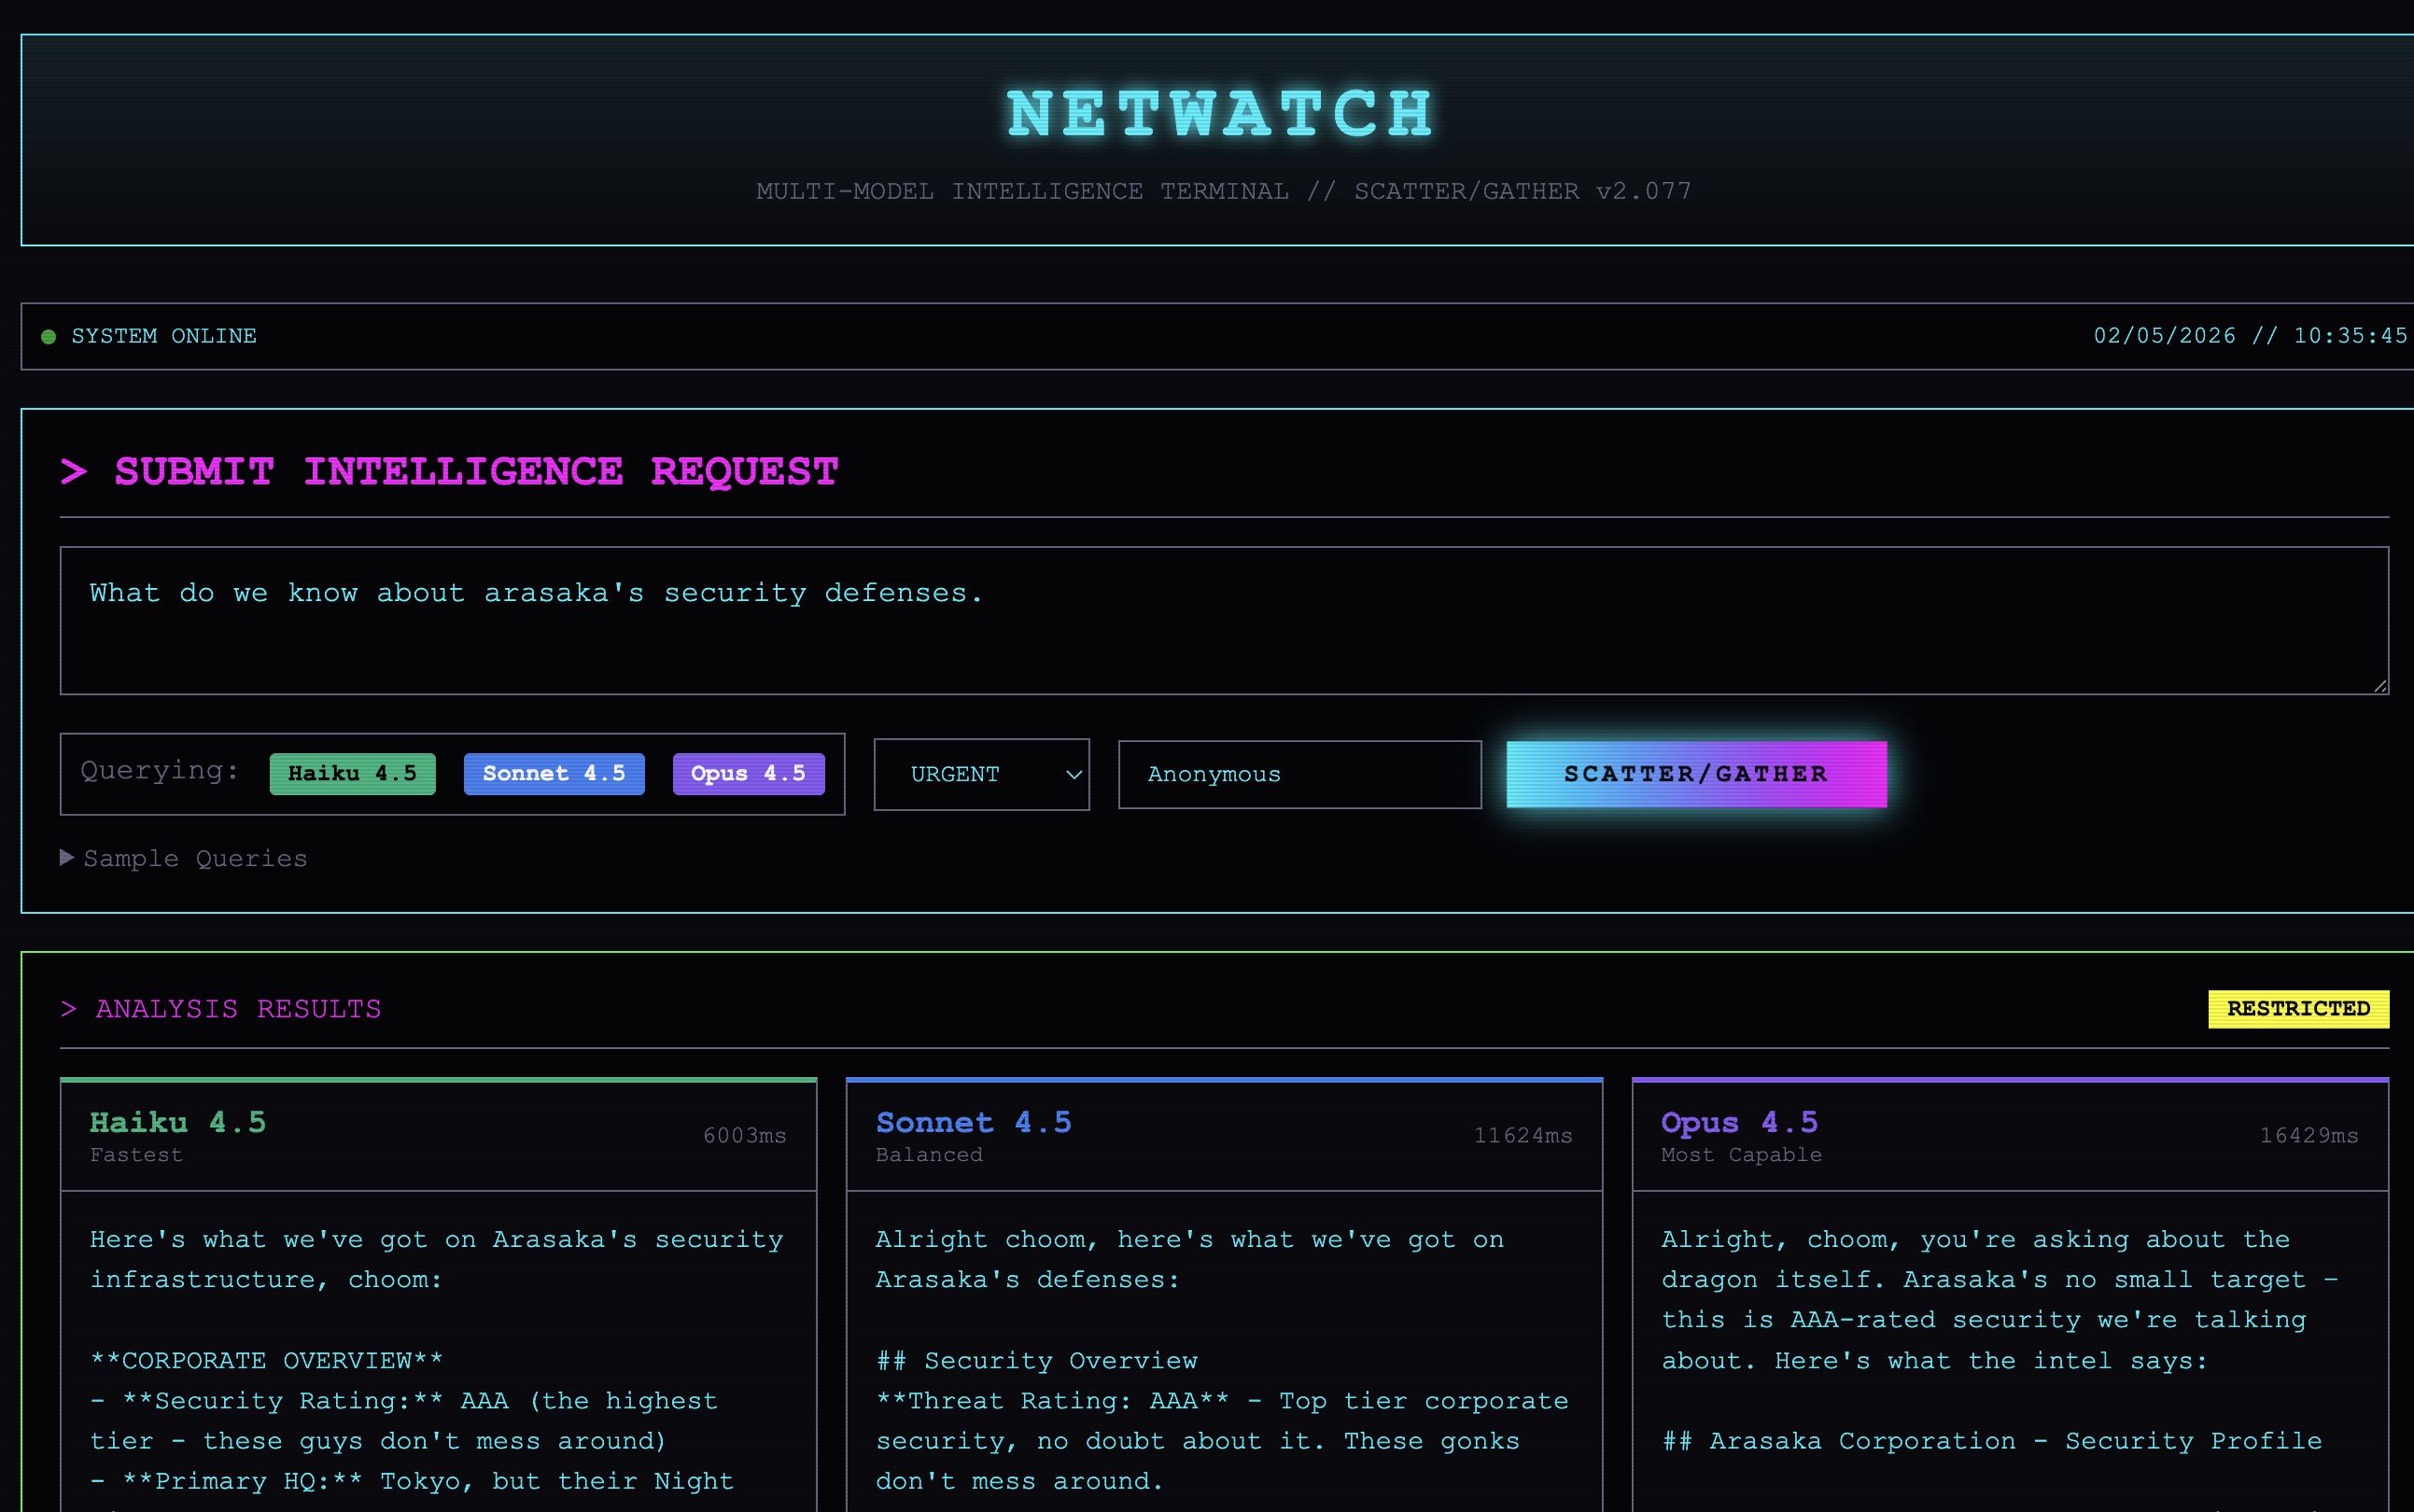Viewport: 2414px width, 1512px height.
Task: Click the 6003ms Haiku latency readout
Action: point(744,1135)
